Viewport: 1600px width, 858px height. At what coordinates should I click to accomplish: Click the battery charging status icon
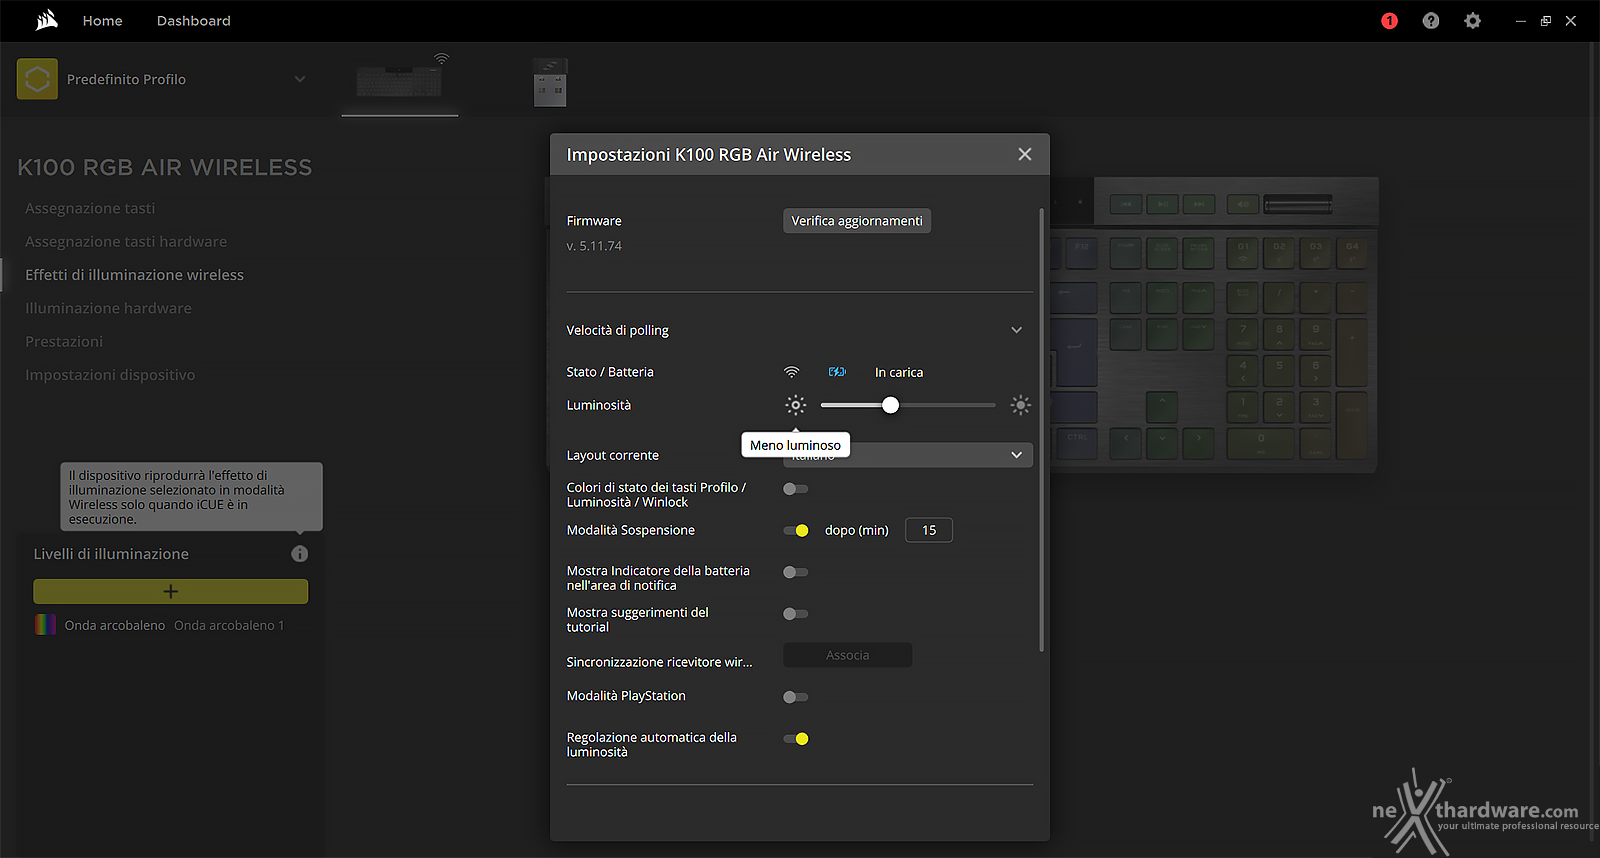click(x=837, y=372)
